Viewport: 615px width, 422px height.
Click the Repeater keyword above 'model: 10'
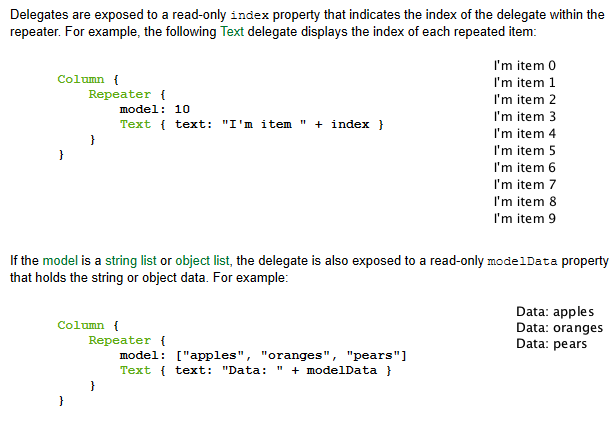[119, 94]
